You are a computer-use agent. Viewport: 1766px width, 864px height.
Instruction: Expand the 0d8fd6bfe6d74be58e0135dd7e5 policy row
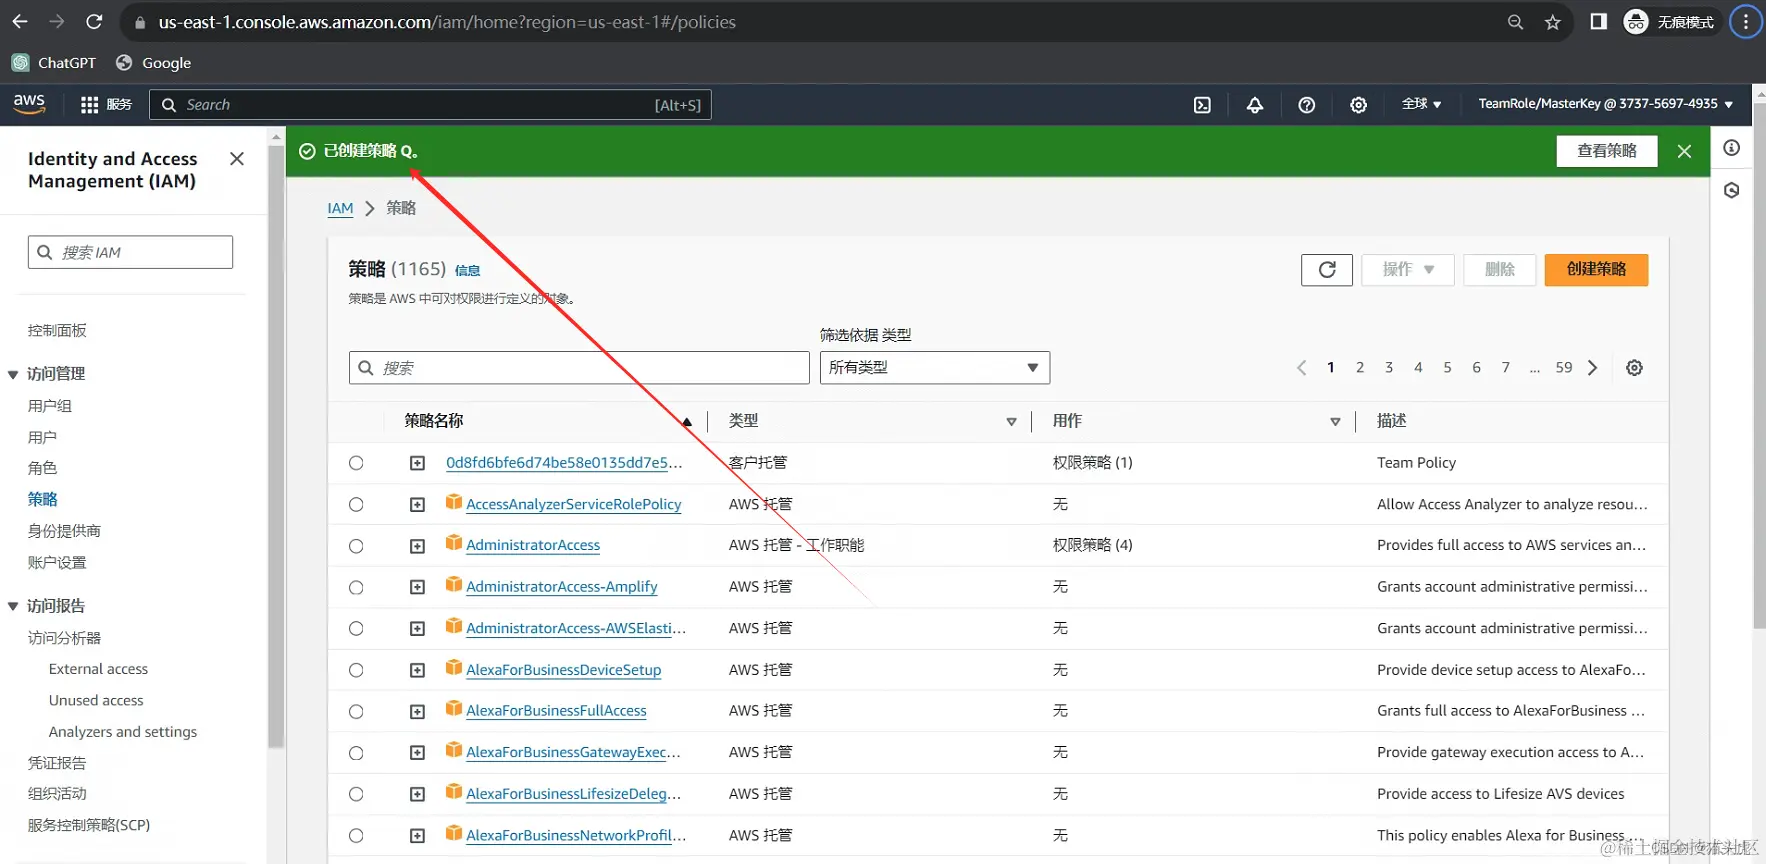[x=417, y=463]
